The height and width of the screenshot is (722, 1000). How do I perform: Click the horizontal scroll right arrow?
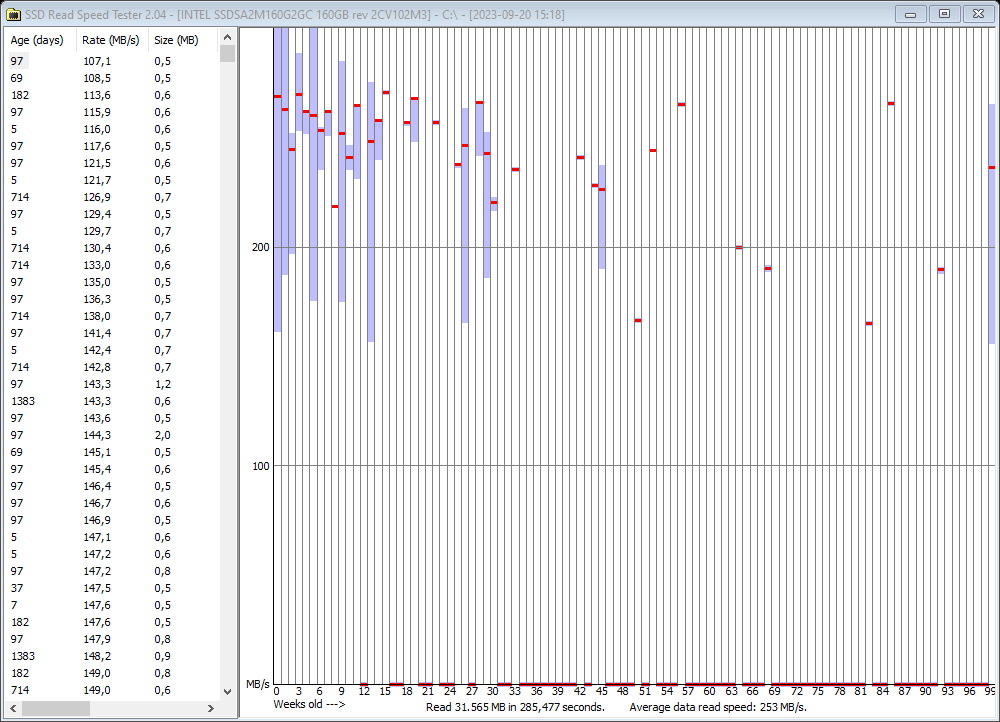tap(211, 708)
